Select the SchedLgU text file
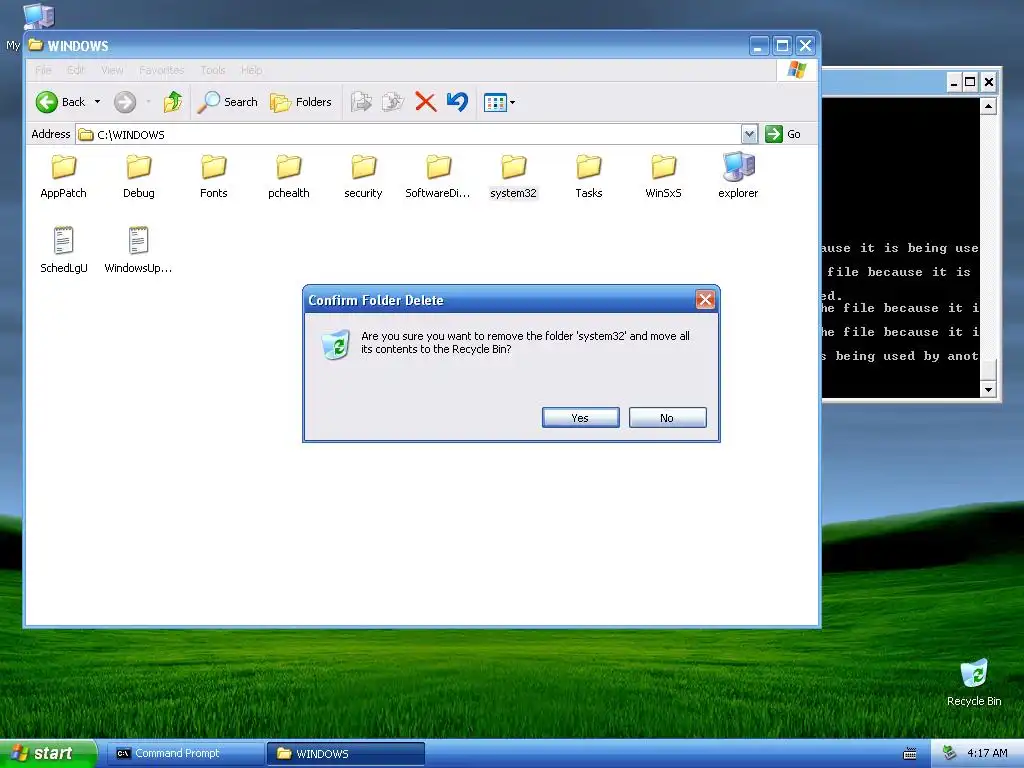The image size is (1024, 768). tap(63, 249)
